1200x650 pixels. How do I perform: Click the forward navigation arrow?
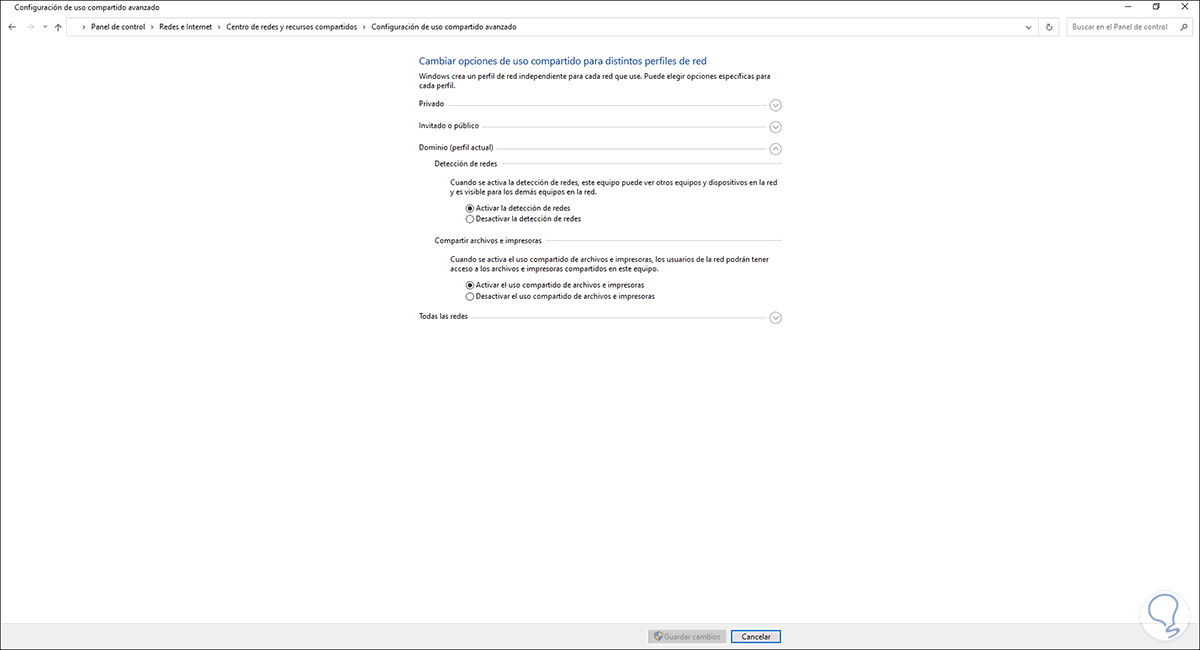pyautogui.click(x=29, y=27)
